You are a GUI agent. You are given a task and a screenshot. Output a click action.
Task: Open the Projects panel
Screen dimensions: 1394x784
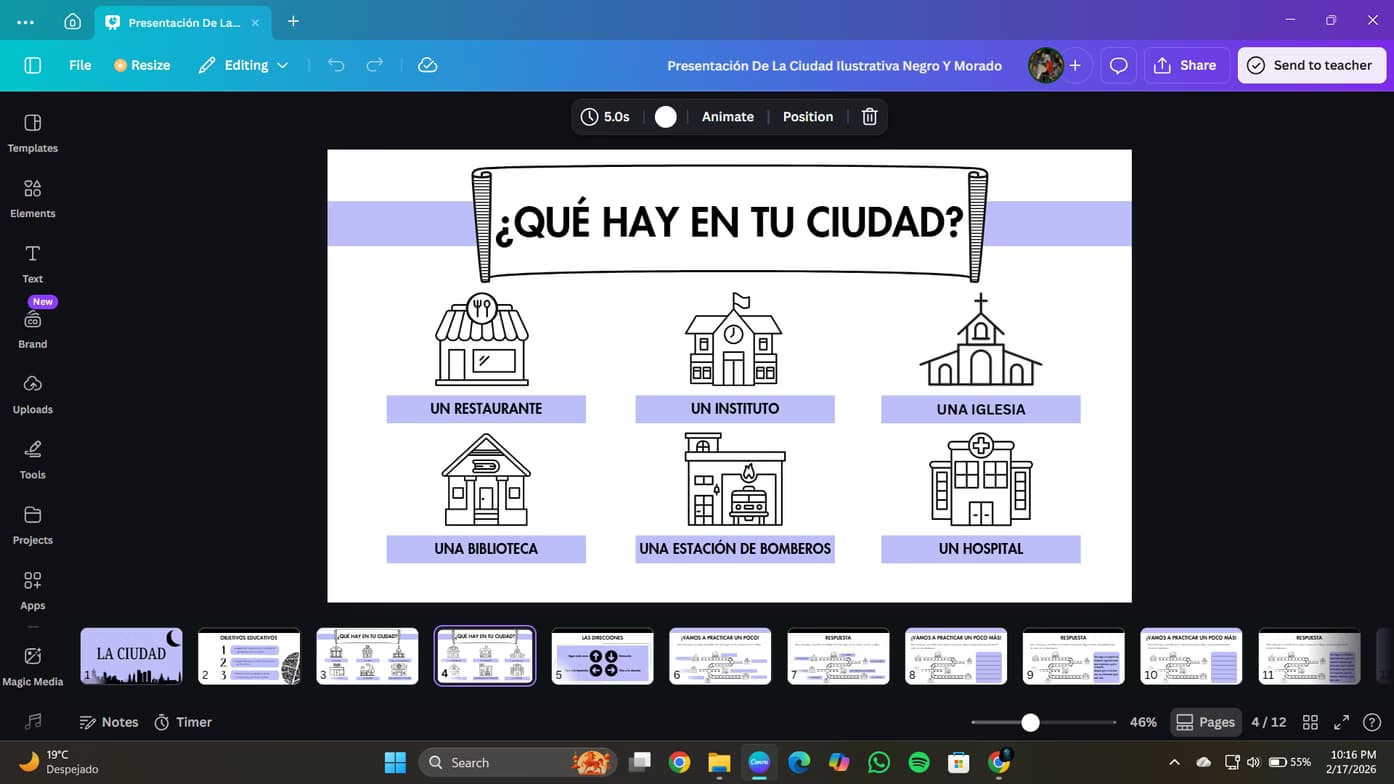click(32, 524)
